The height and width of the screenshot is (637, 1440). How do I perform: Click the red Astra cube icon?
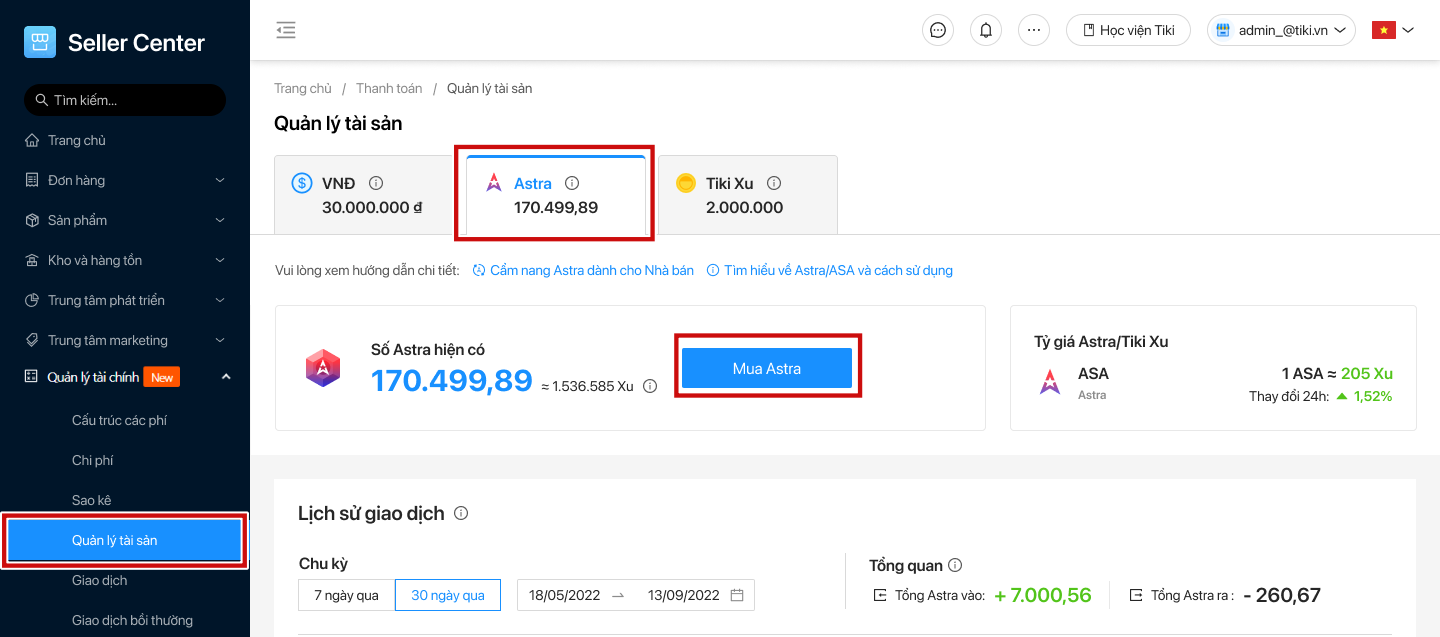pyautogui.click(x=323, y=369)
